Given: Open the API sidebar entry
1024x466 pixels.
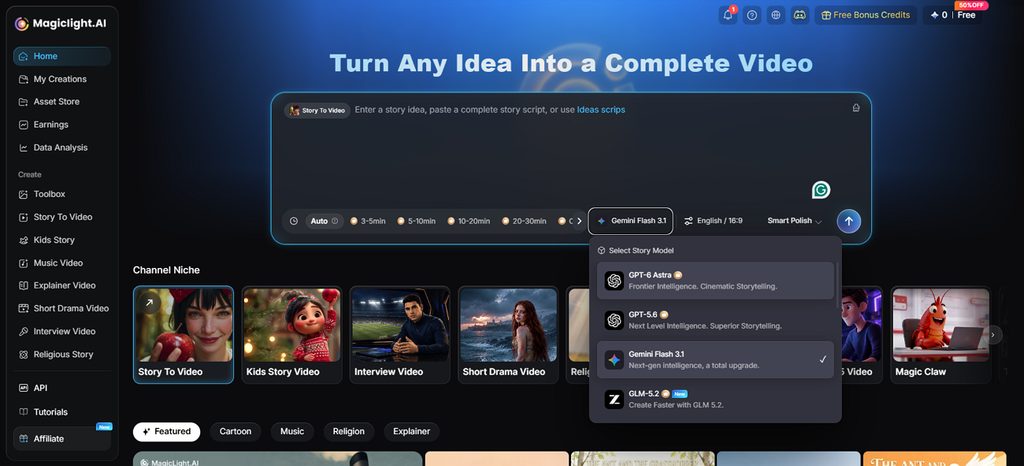Looking at the screenshot, I should tap(62, 388).
